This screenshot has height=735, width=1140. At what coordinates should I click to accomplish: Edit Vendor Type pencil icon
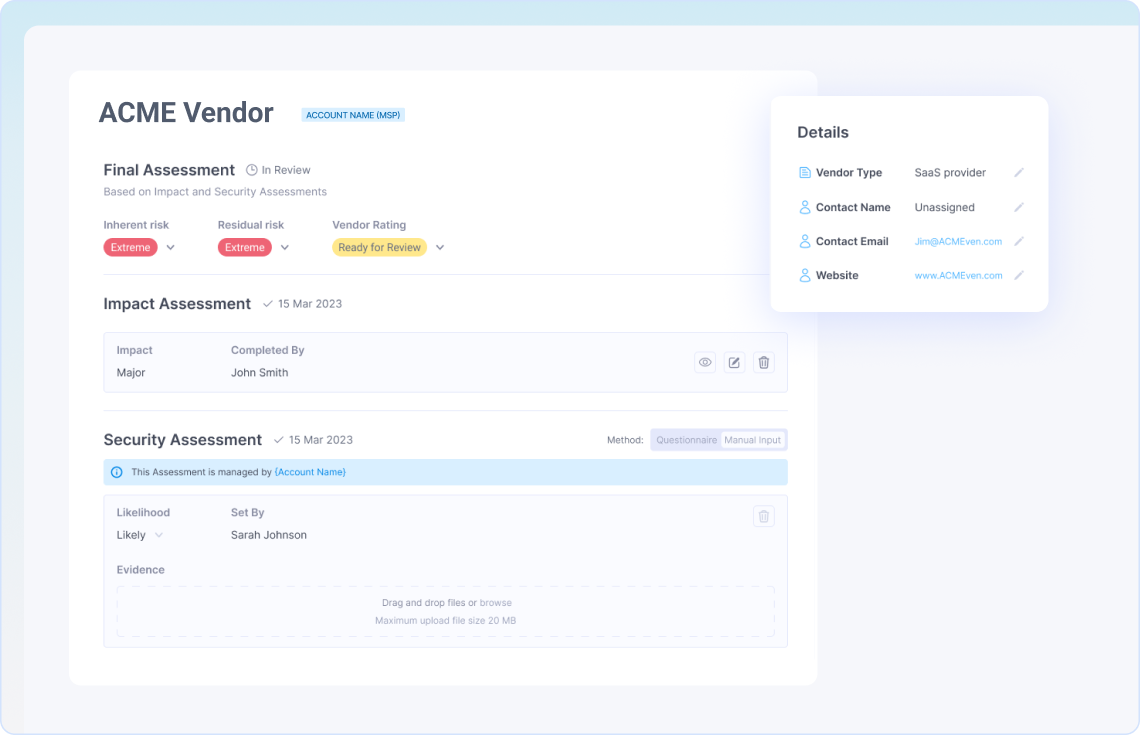coord(1019,173)
